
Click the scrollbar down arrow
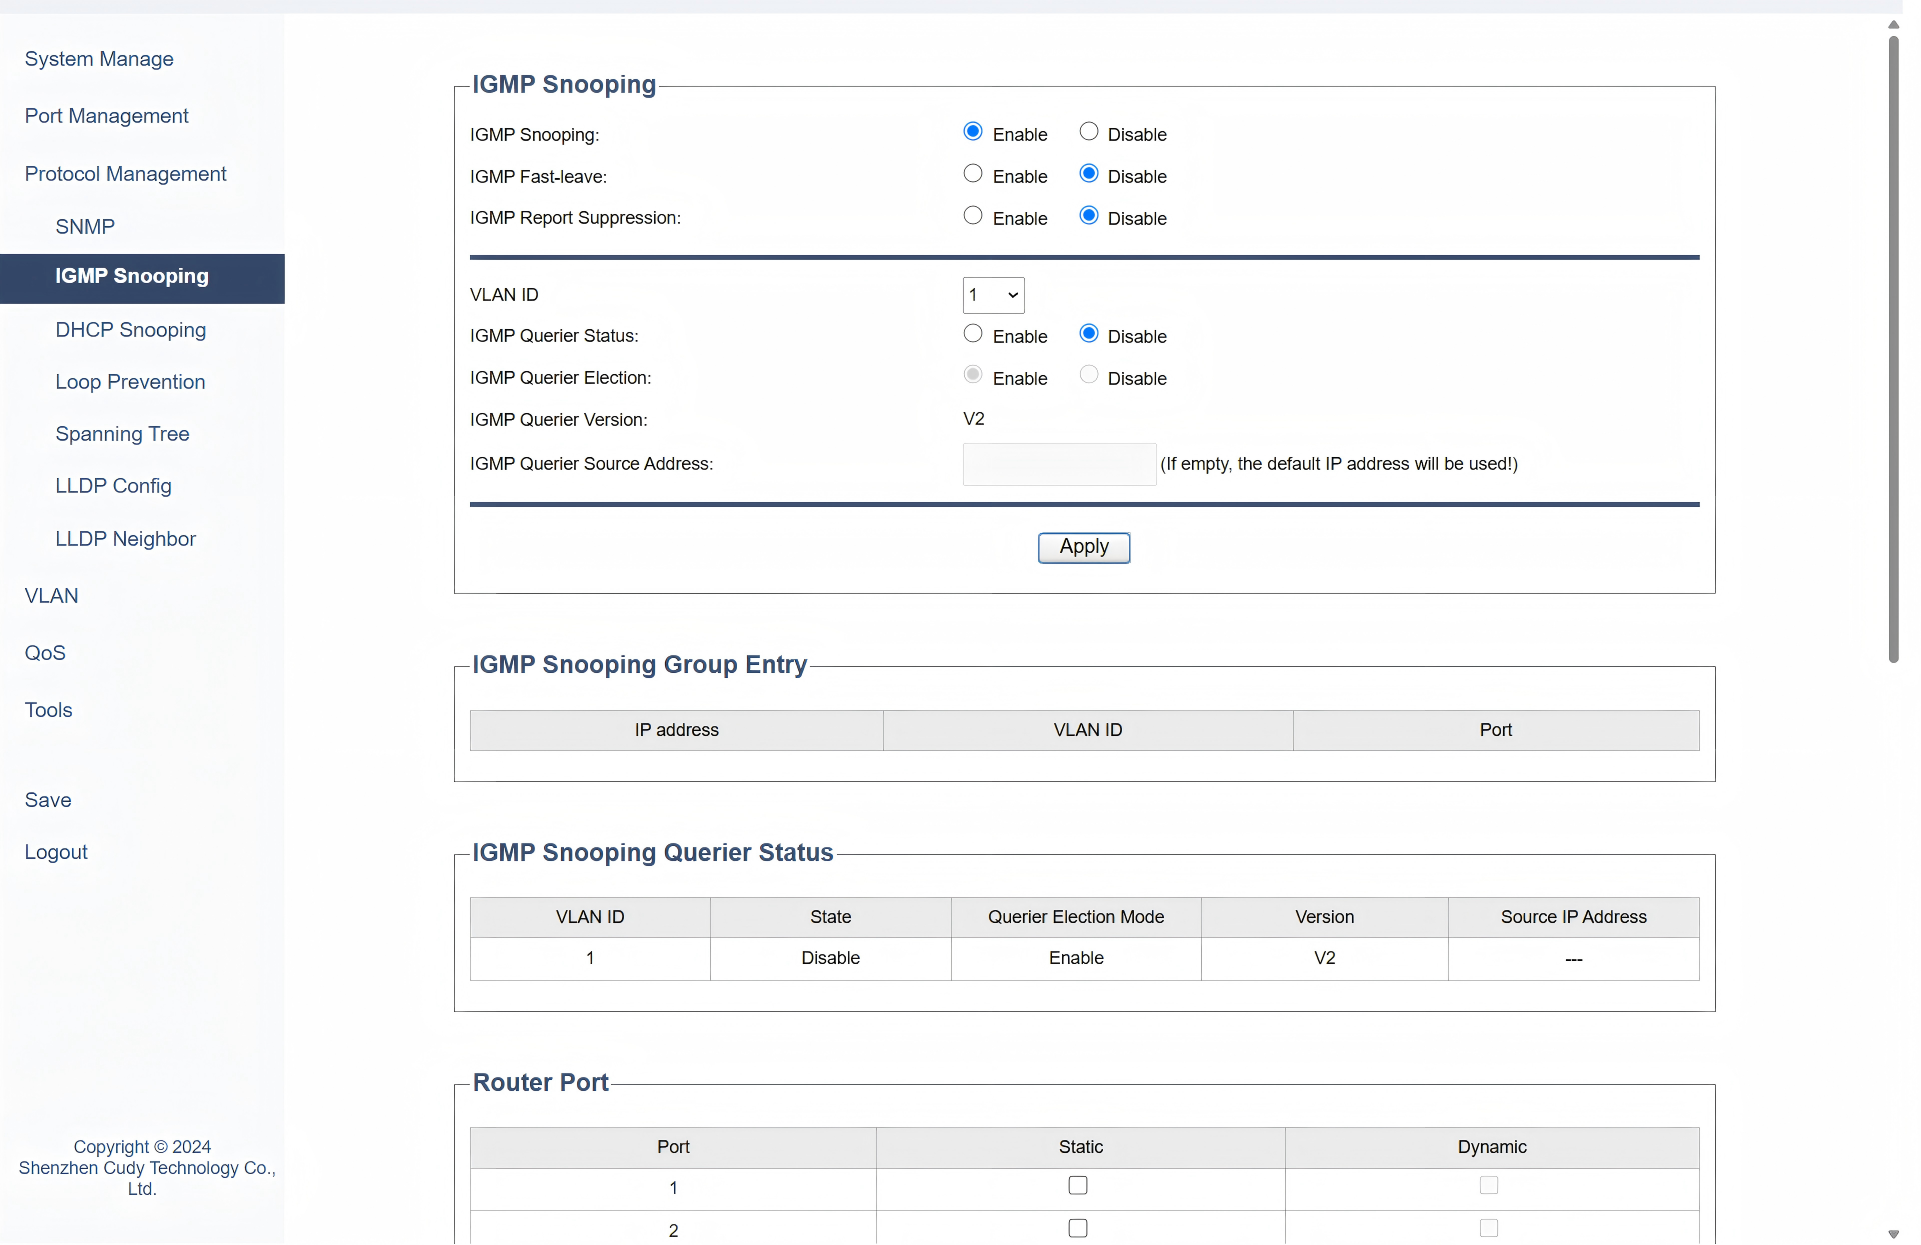1893,1234
